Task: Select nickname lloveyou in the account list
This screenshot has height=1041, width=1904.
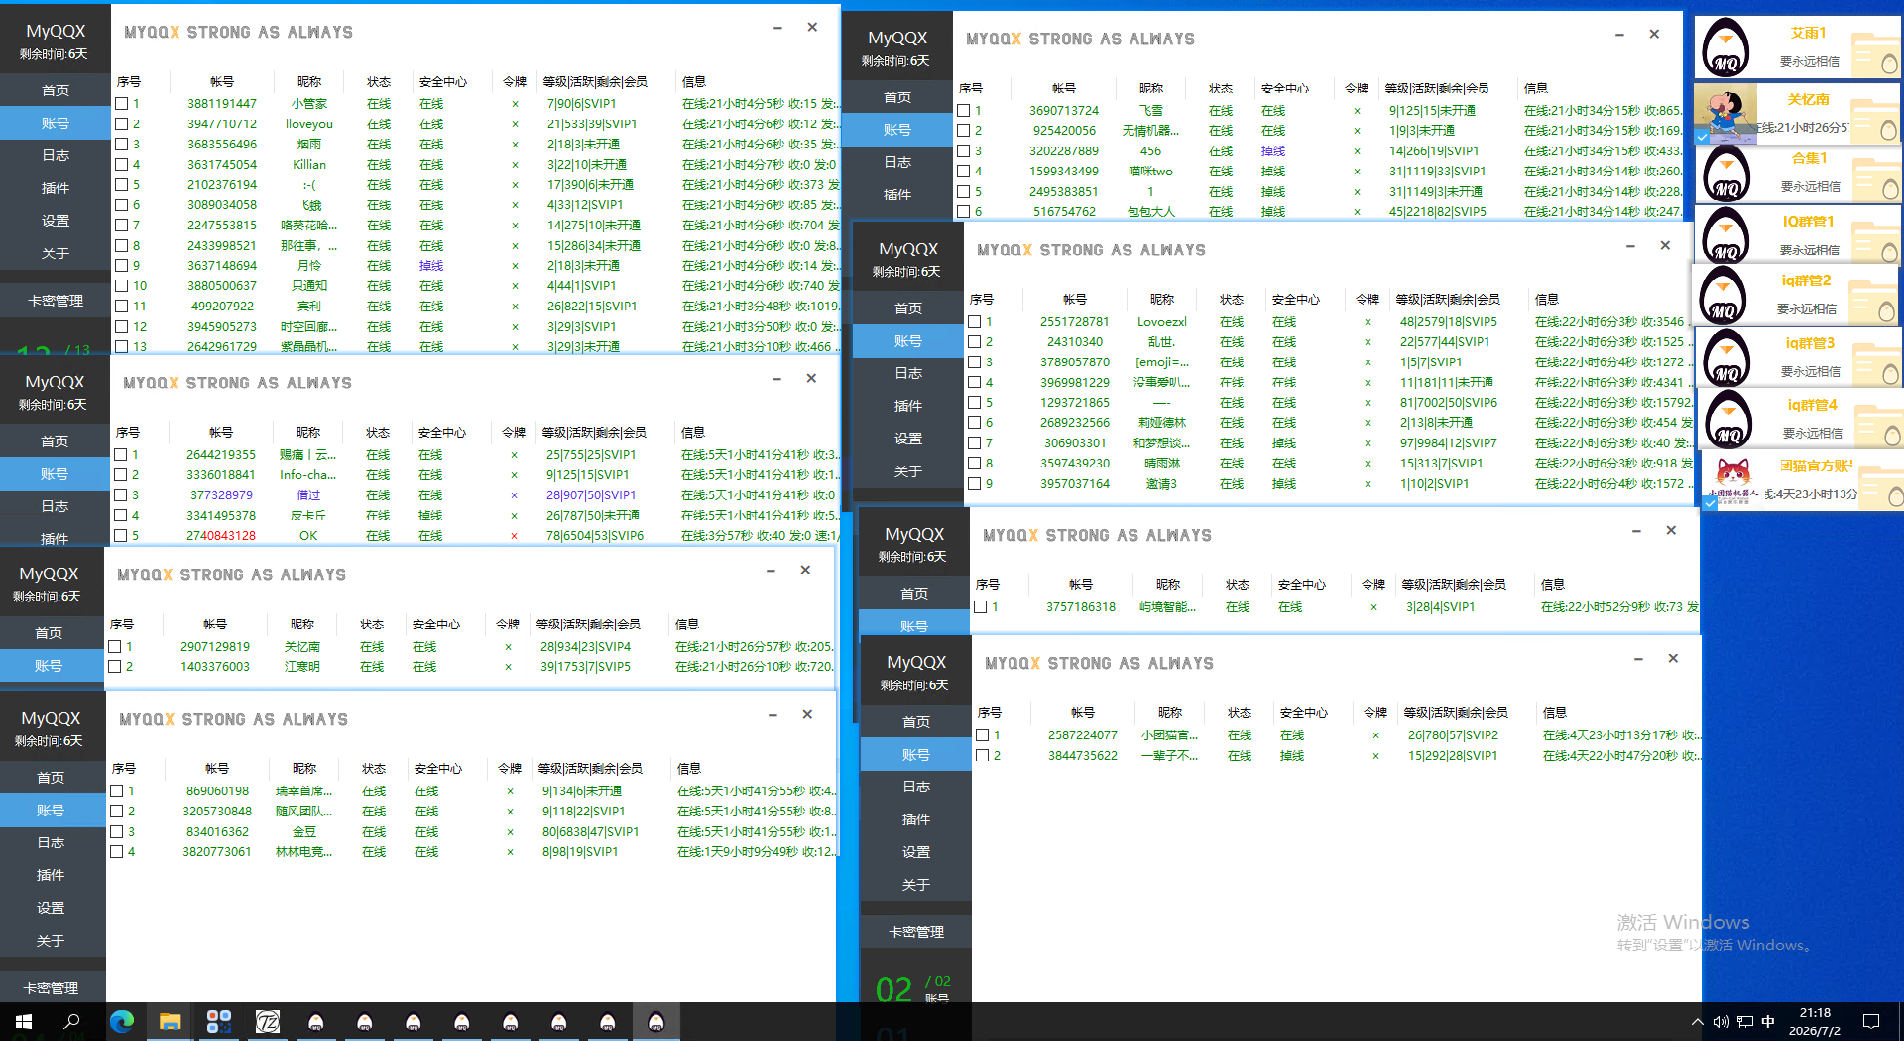Action: click(309, 124)
